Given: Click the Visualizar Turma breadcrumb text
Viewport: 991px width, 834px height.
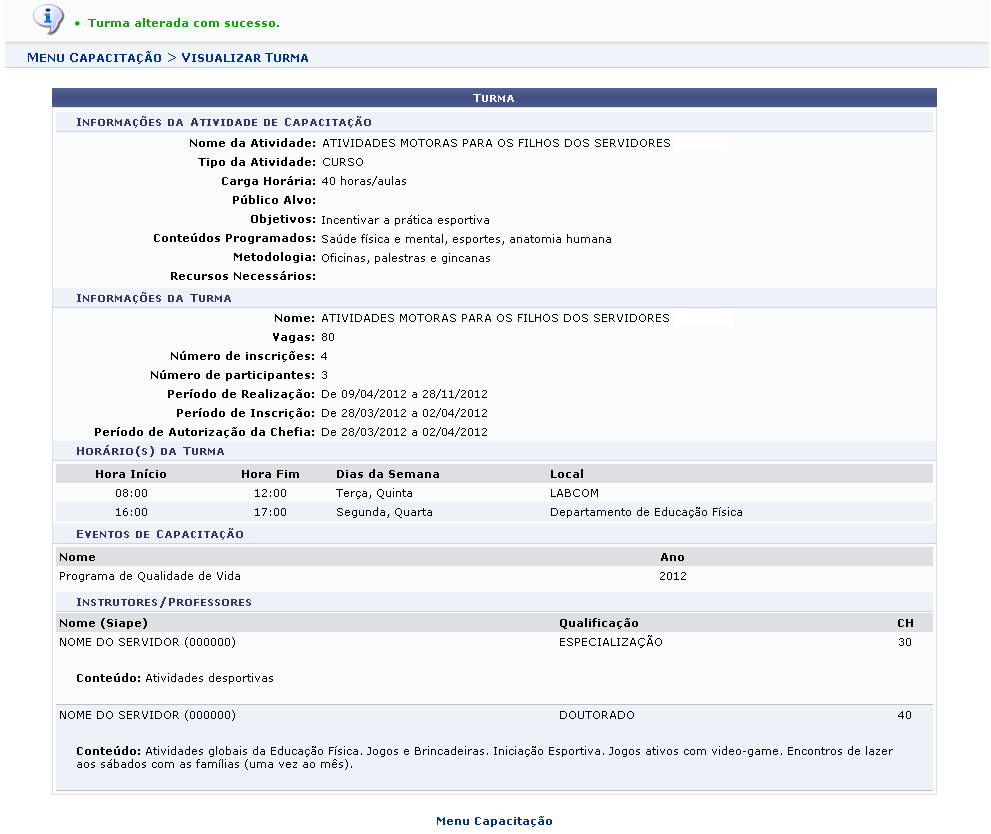Looking at the screenshot, I should tap(245, 58).
